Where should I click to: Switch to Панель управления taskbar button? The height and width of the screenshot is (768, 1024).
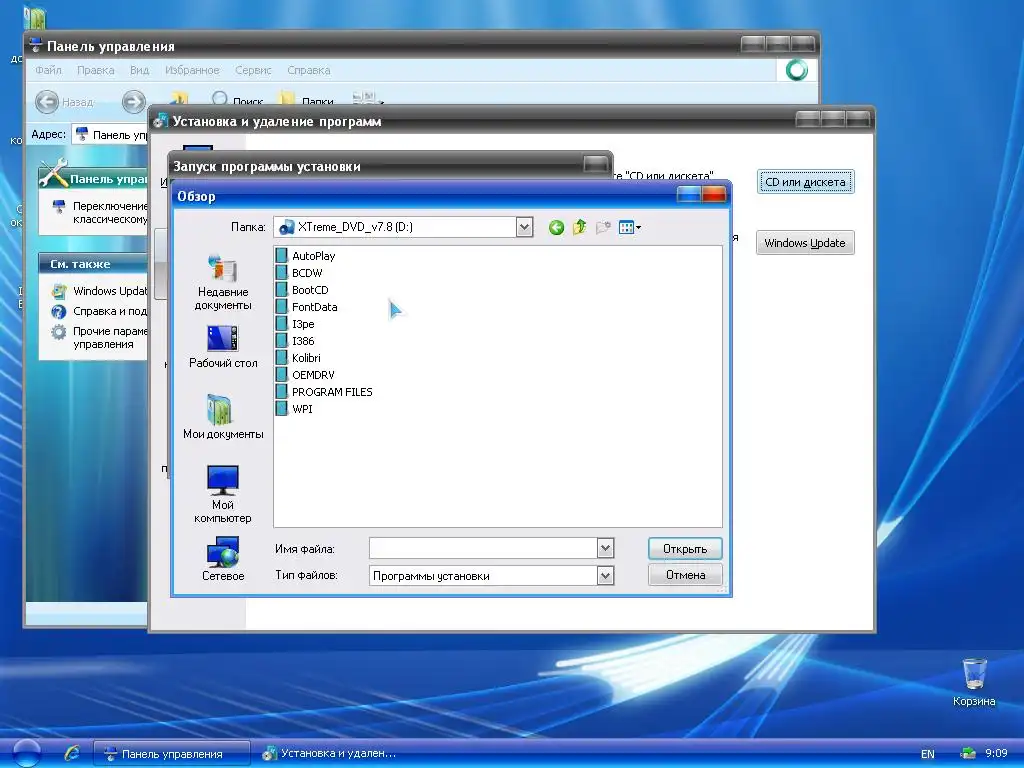coord(172,754)
